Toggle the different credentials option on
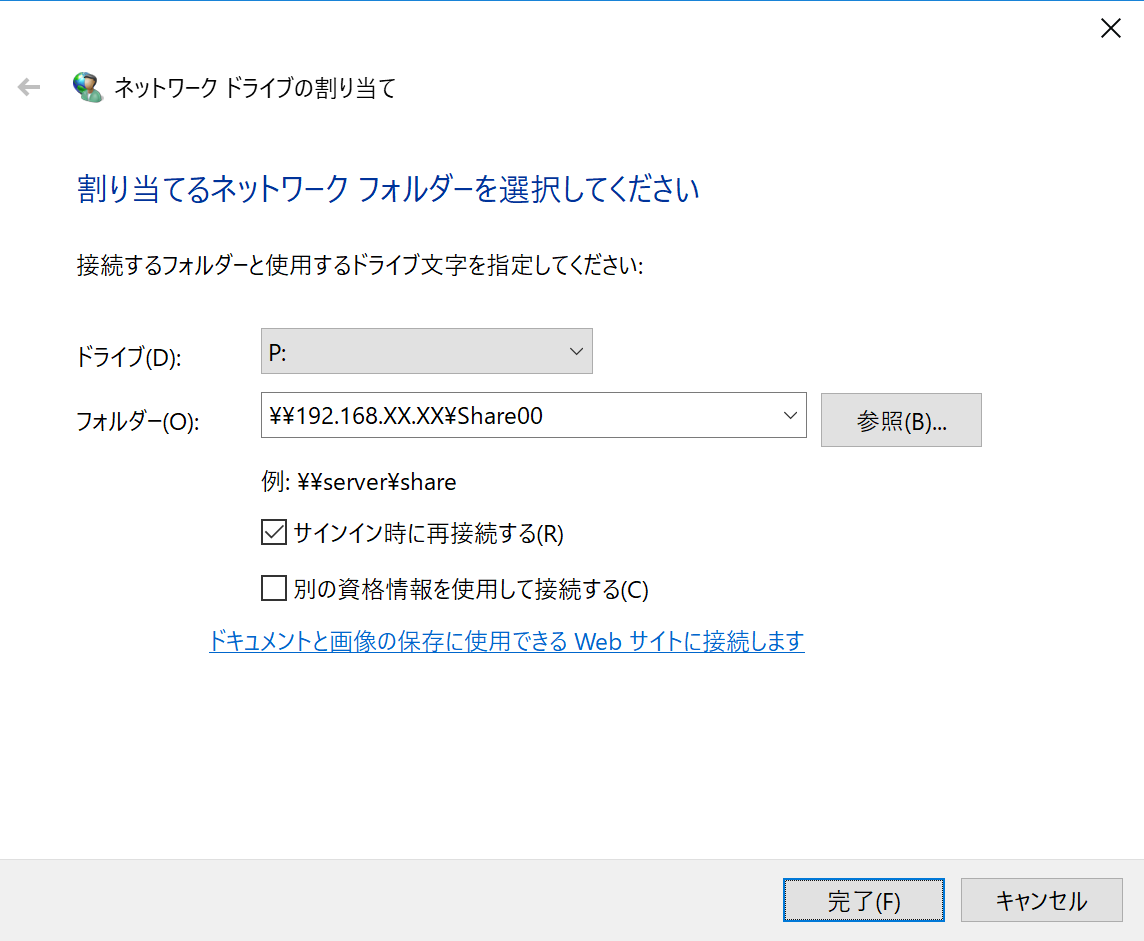This screenshot has width=1144, height=941. pos(272,588)
